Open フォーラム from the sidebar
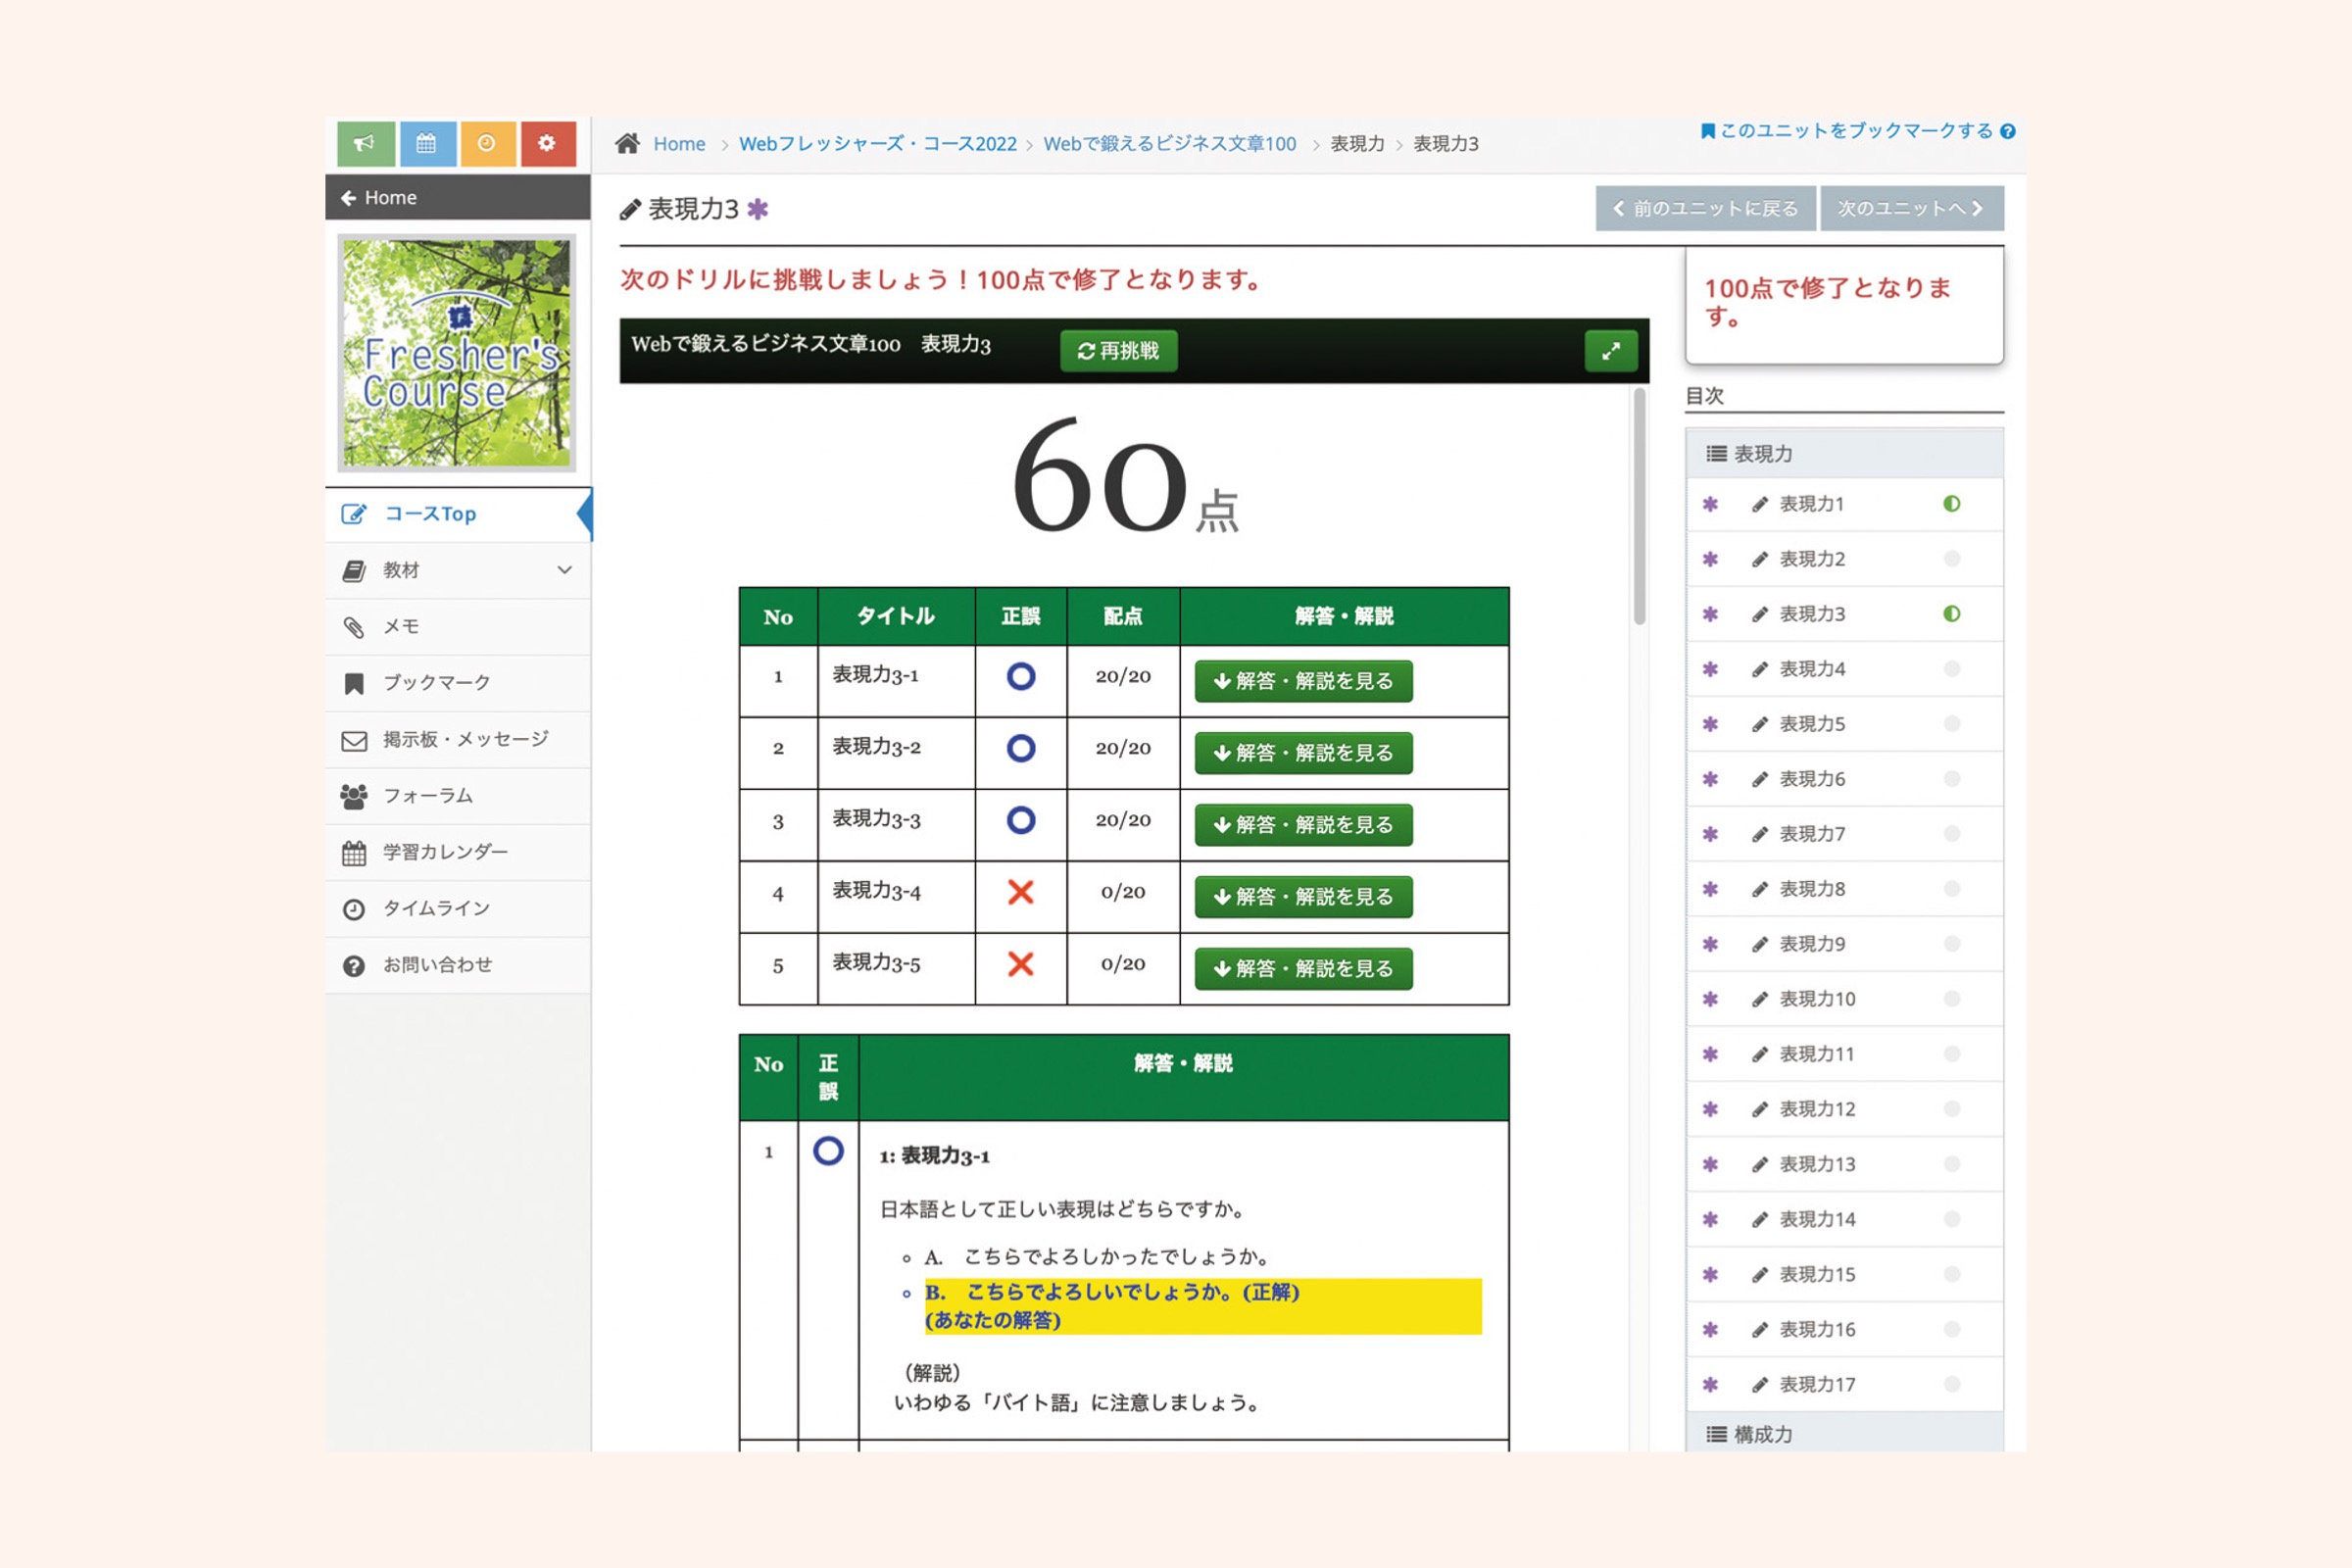Viewport: 2352px width, 1568px height. (458, 796)
